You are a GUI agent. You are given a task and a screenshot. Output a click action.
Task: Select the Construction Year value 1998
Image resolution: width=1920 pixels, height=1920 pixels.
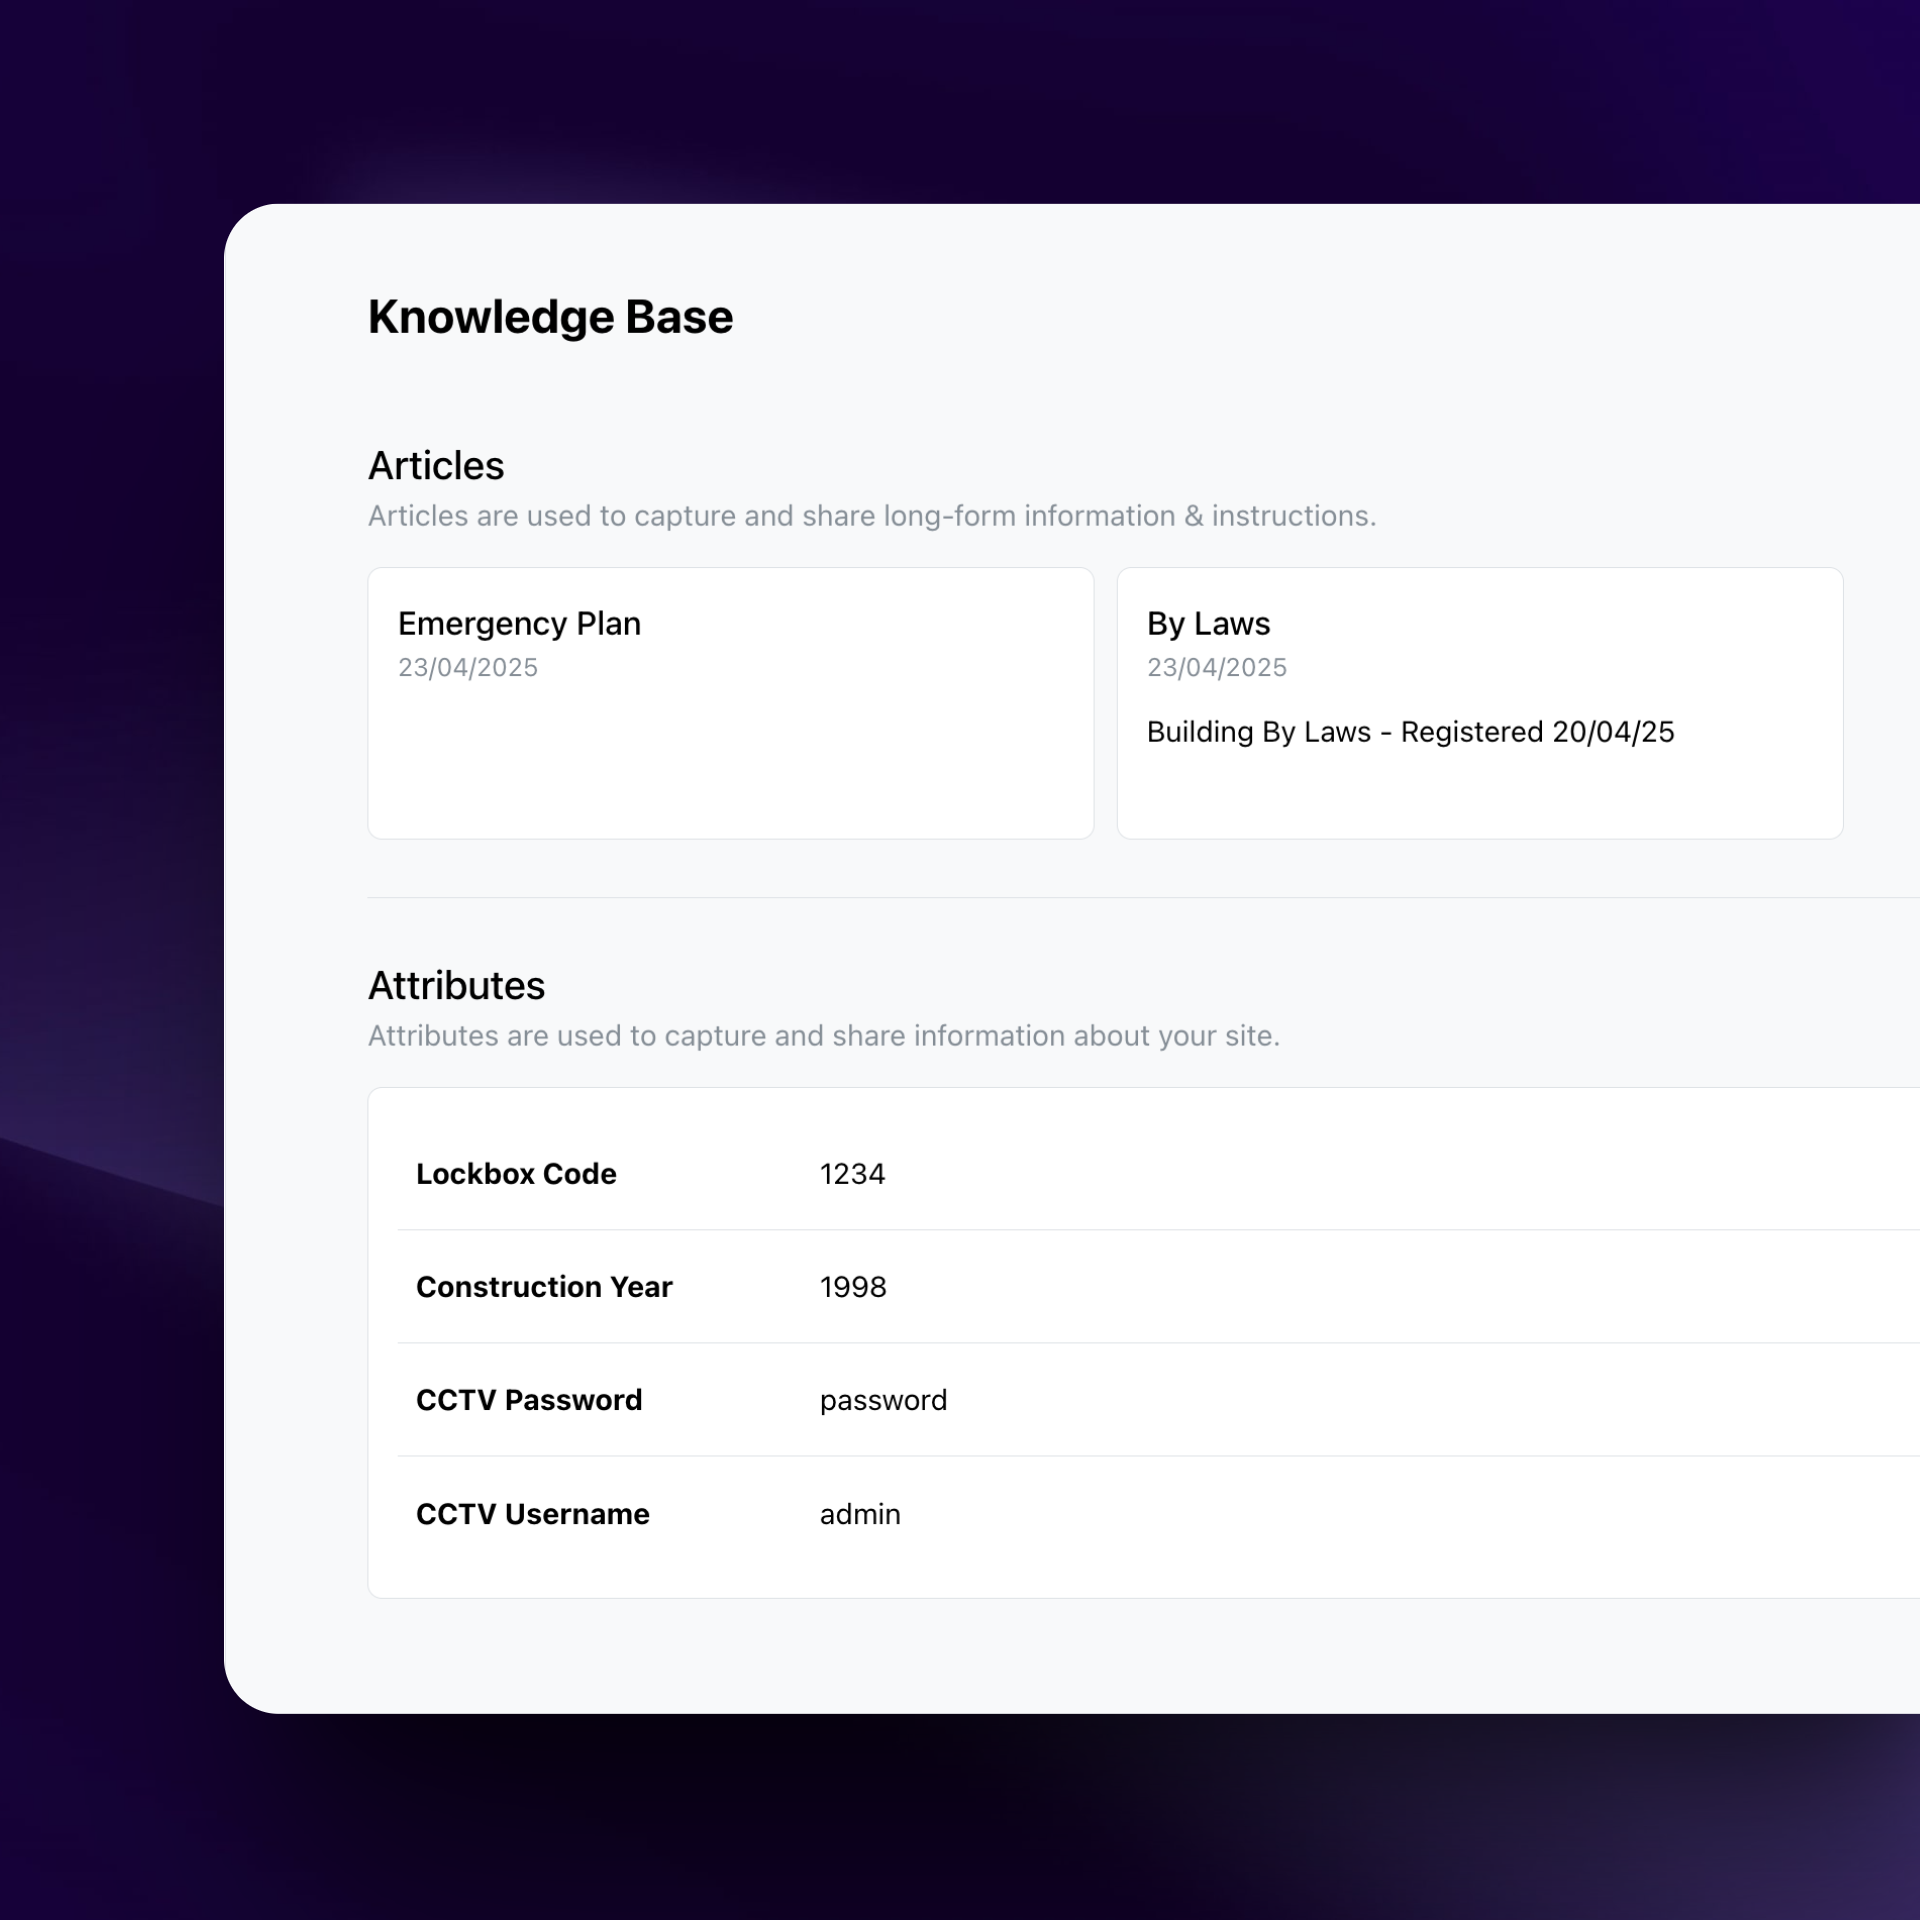click(852, 1287)
